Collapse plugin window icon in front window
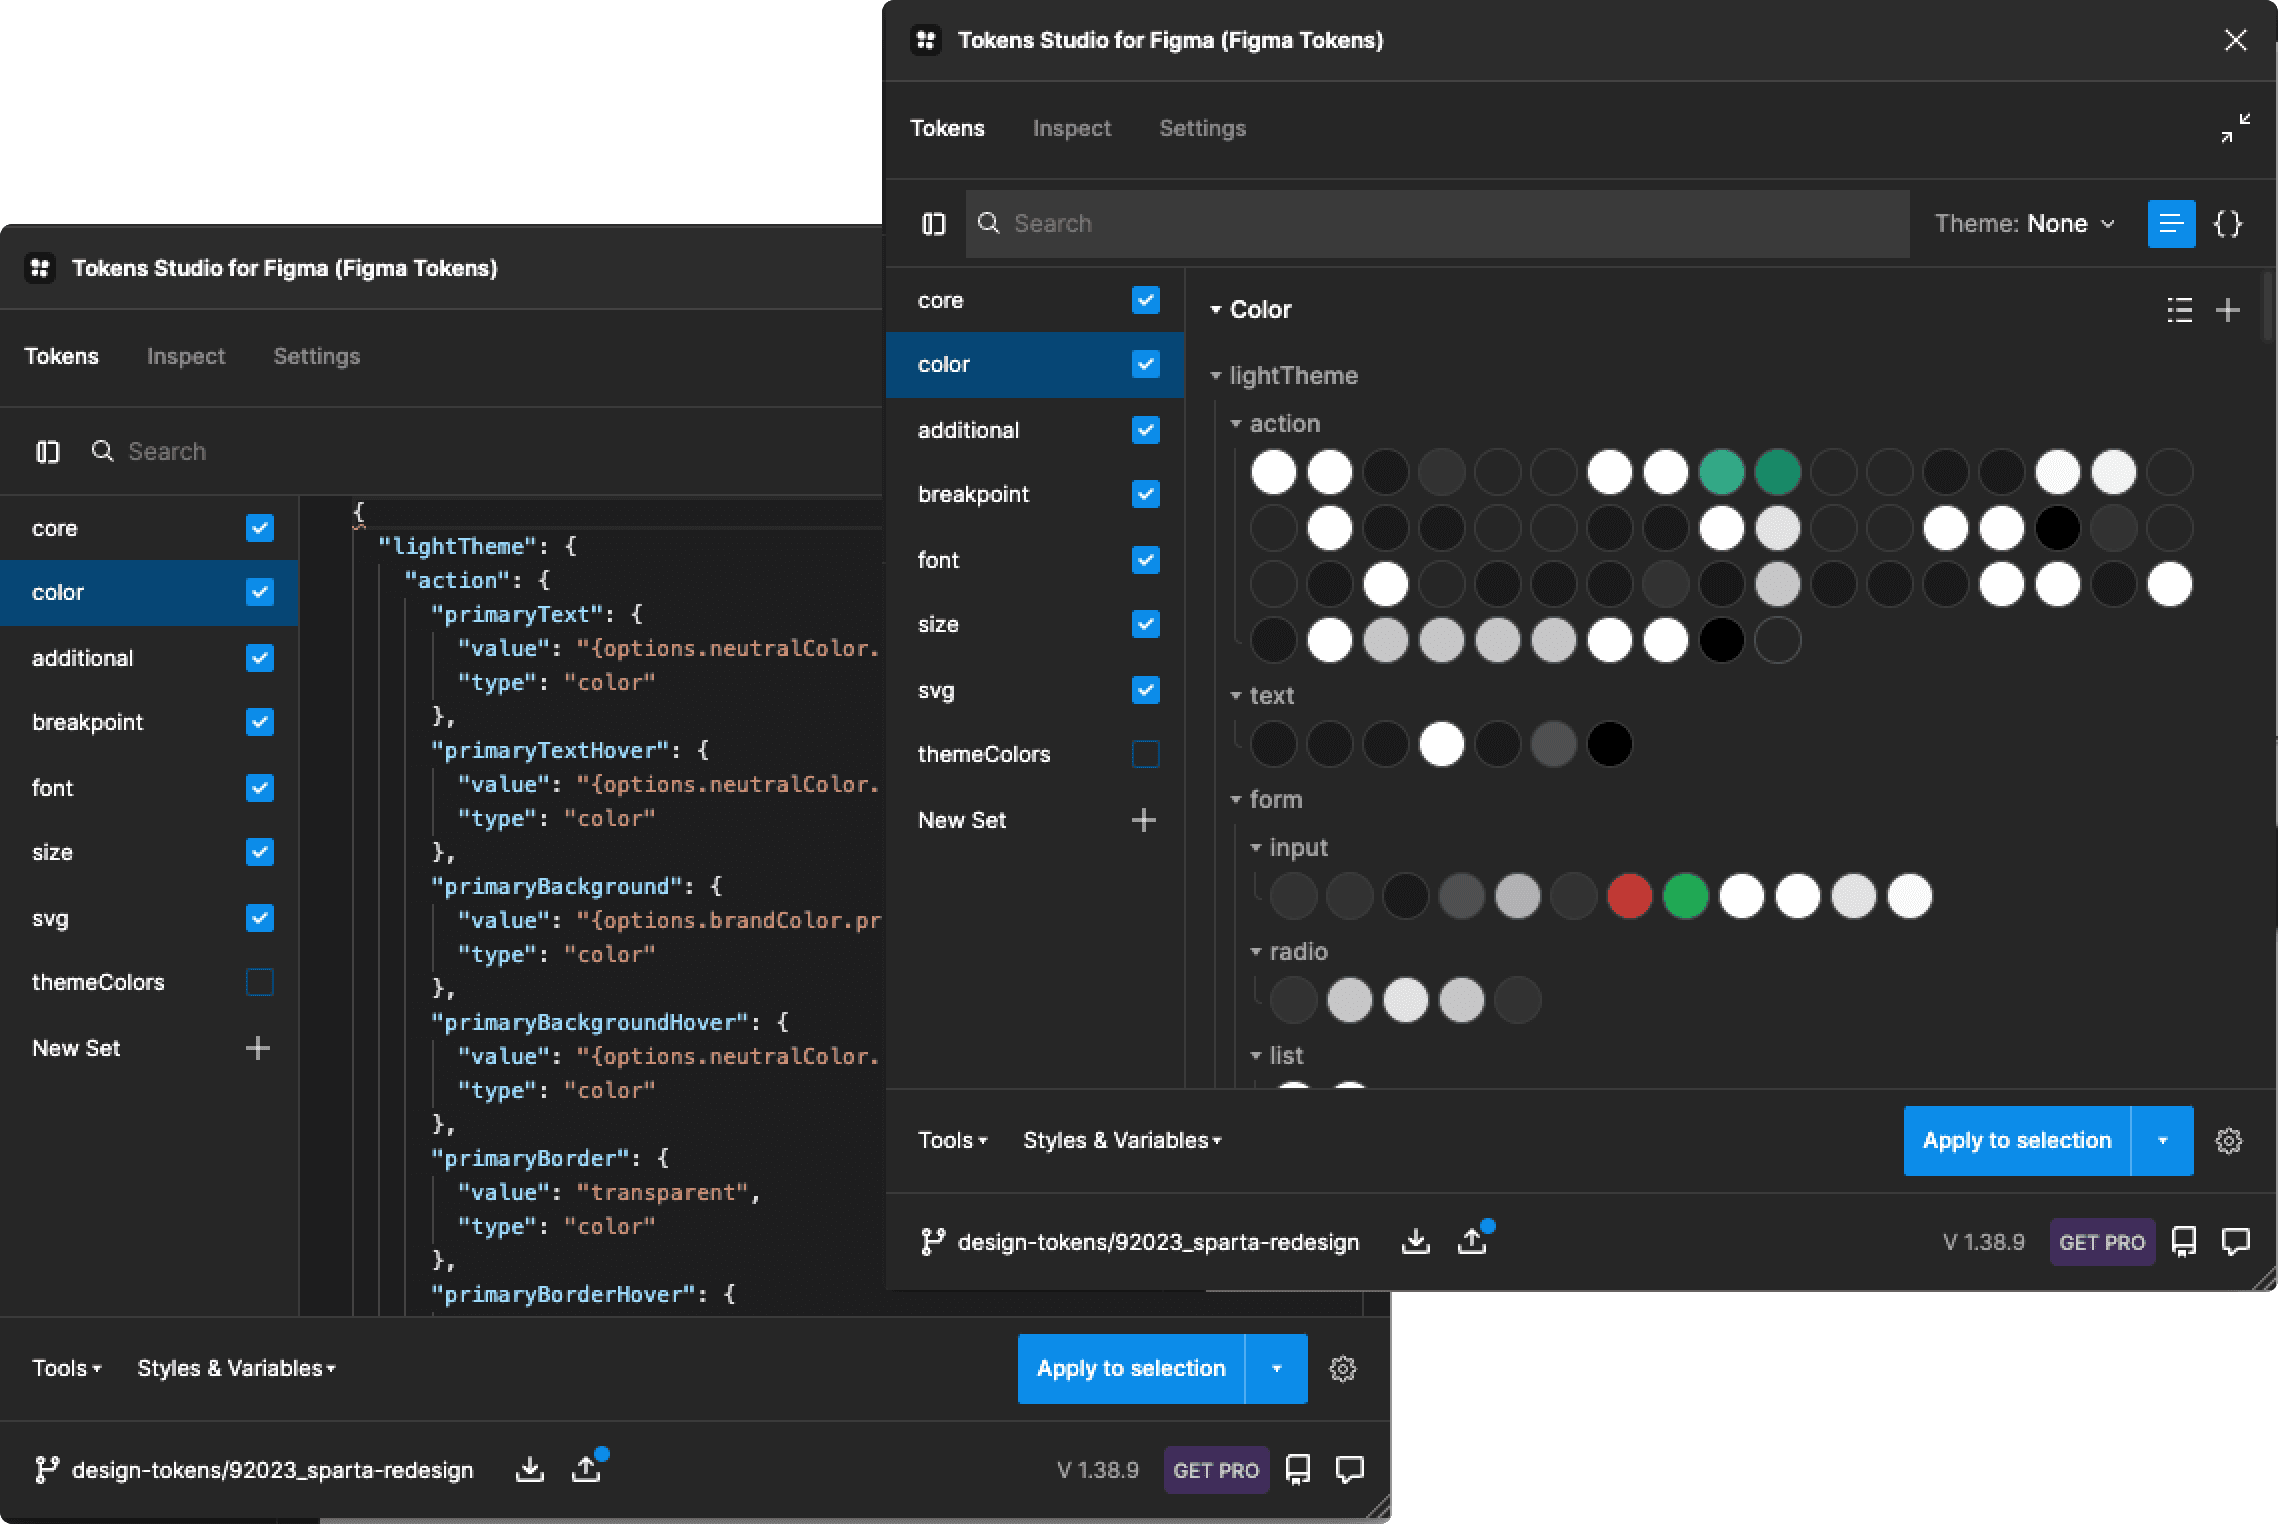Screen dimensions: 2278x1524 2235,128
